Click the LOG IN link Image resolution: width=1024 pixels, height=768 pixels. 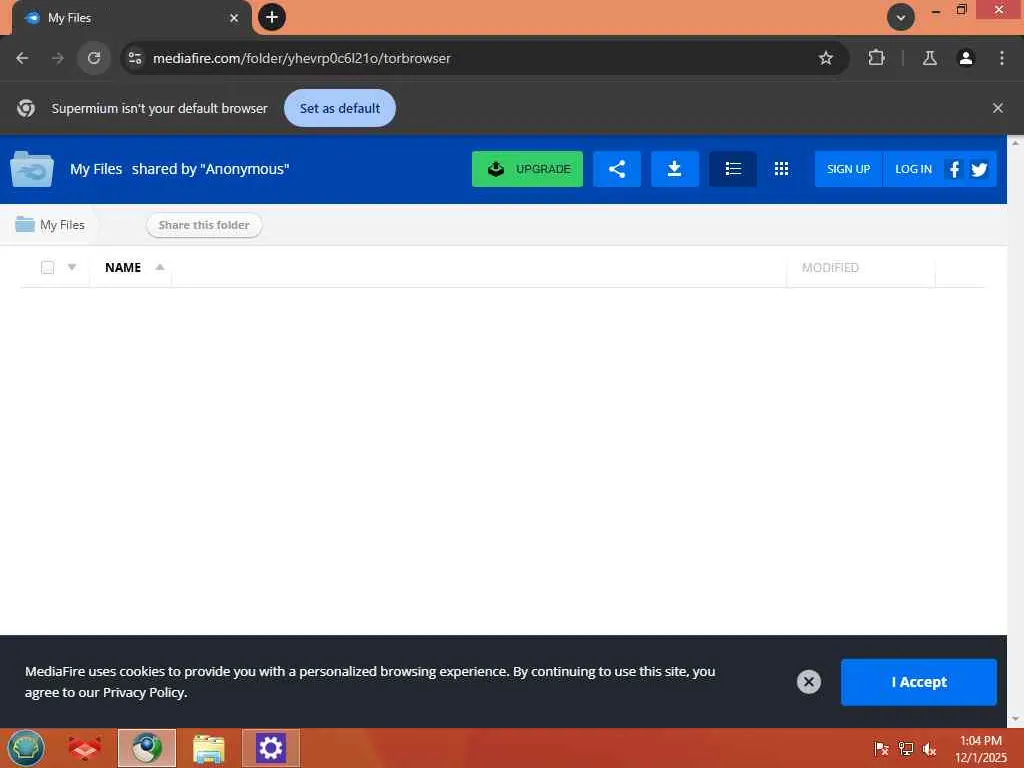913,169
